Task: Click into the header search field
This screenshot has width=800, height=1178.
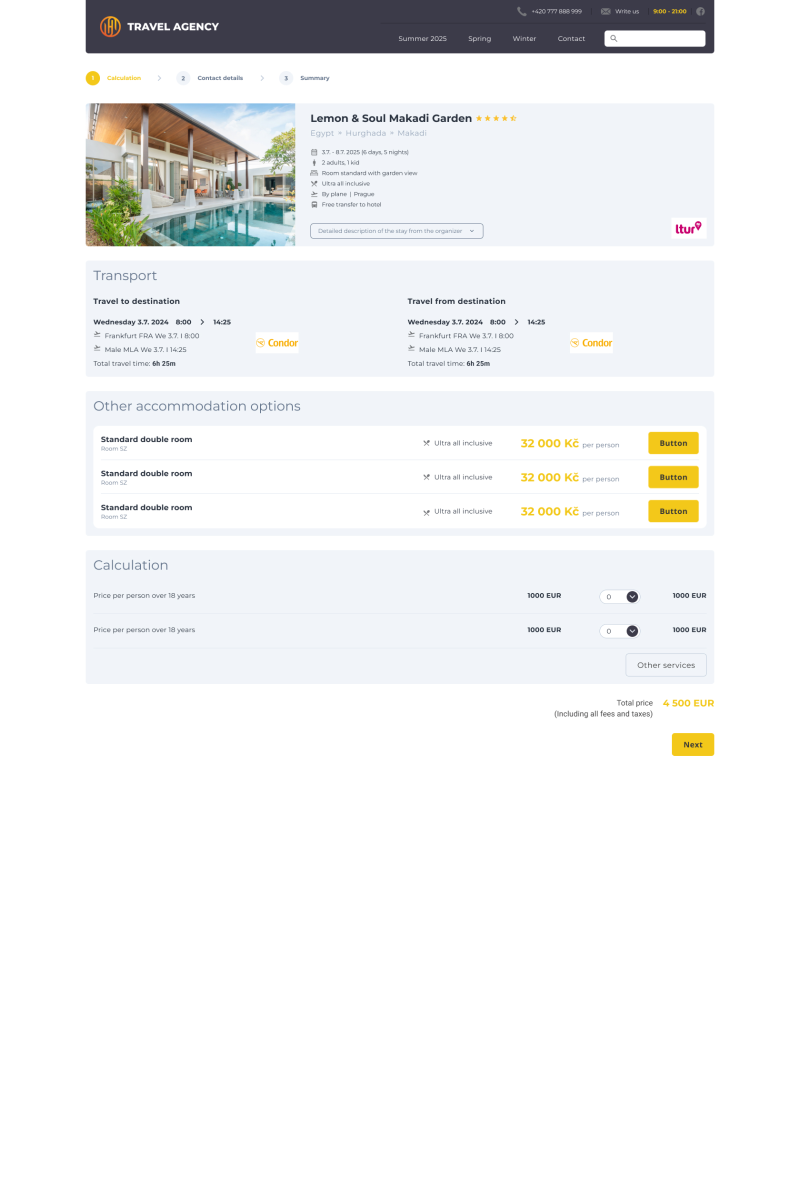Action: (655, 38)
